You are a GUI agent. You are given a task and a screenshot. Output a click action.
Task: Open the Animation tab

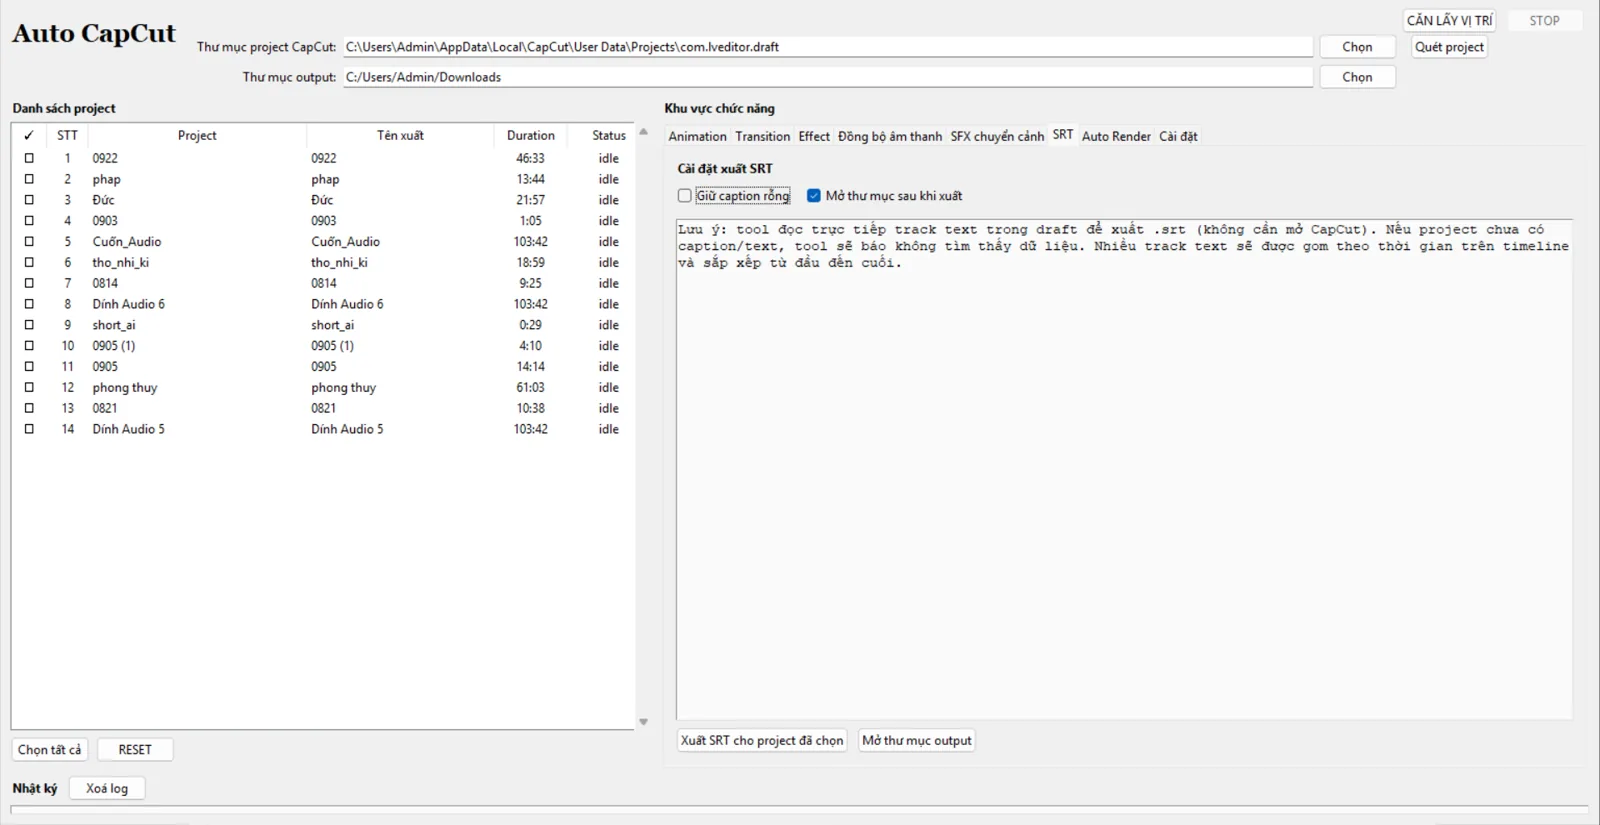697,136
